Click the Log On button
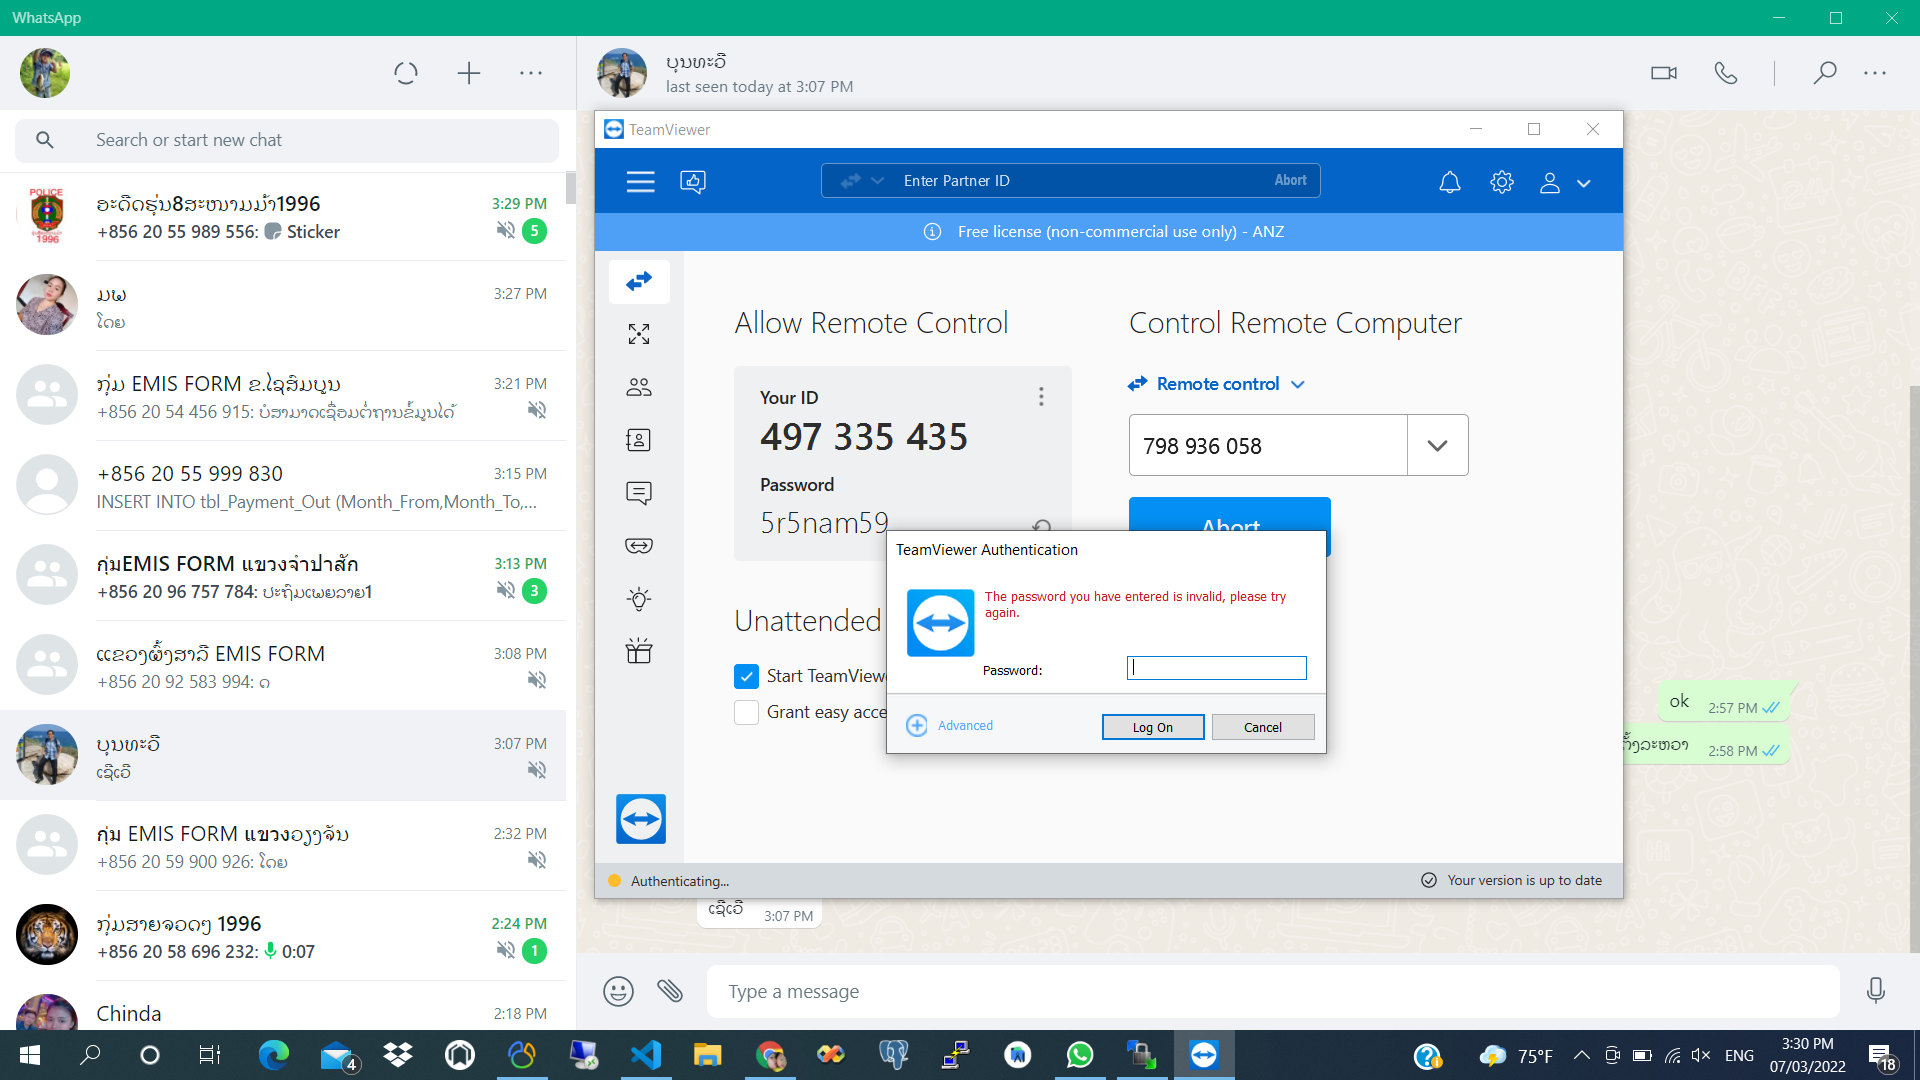Viewport: 1920px width, 1080px height. pos(1152,727)
